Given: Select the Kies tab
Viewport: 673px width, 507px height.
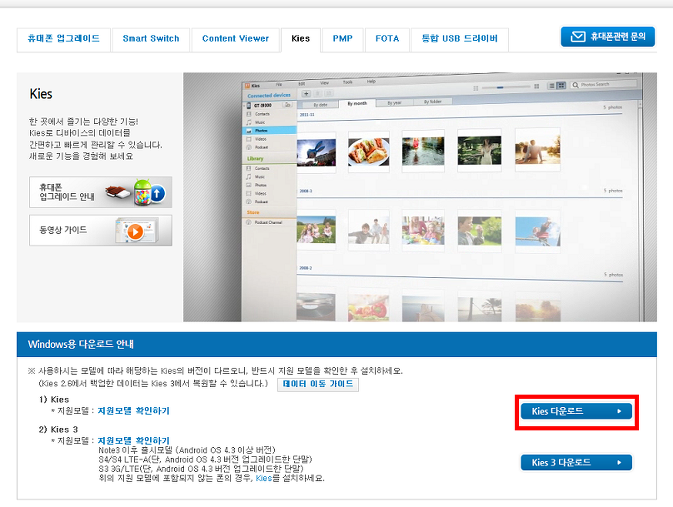Looking at the screenshot, I should 300,39.
